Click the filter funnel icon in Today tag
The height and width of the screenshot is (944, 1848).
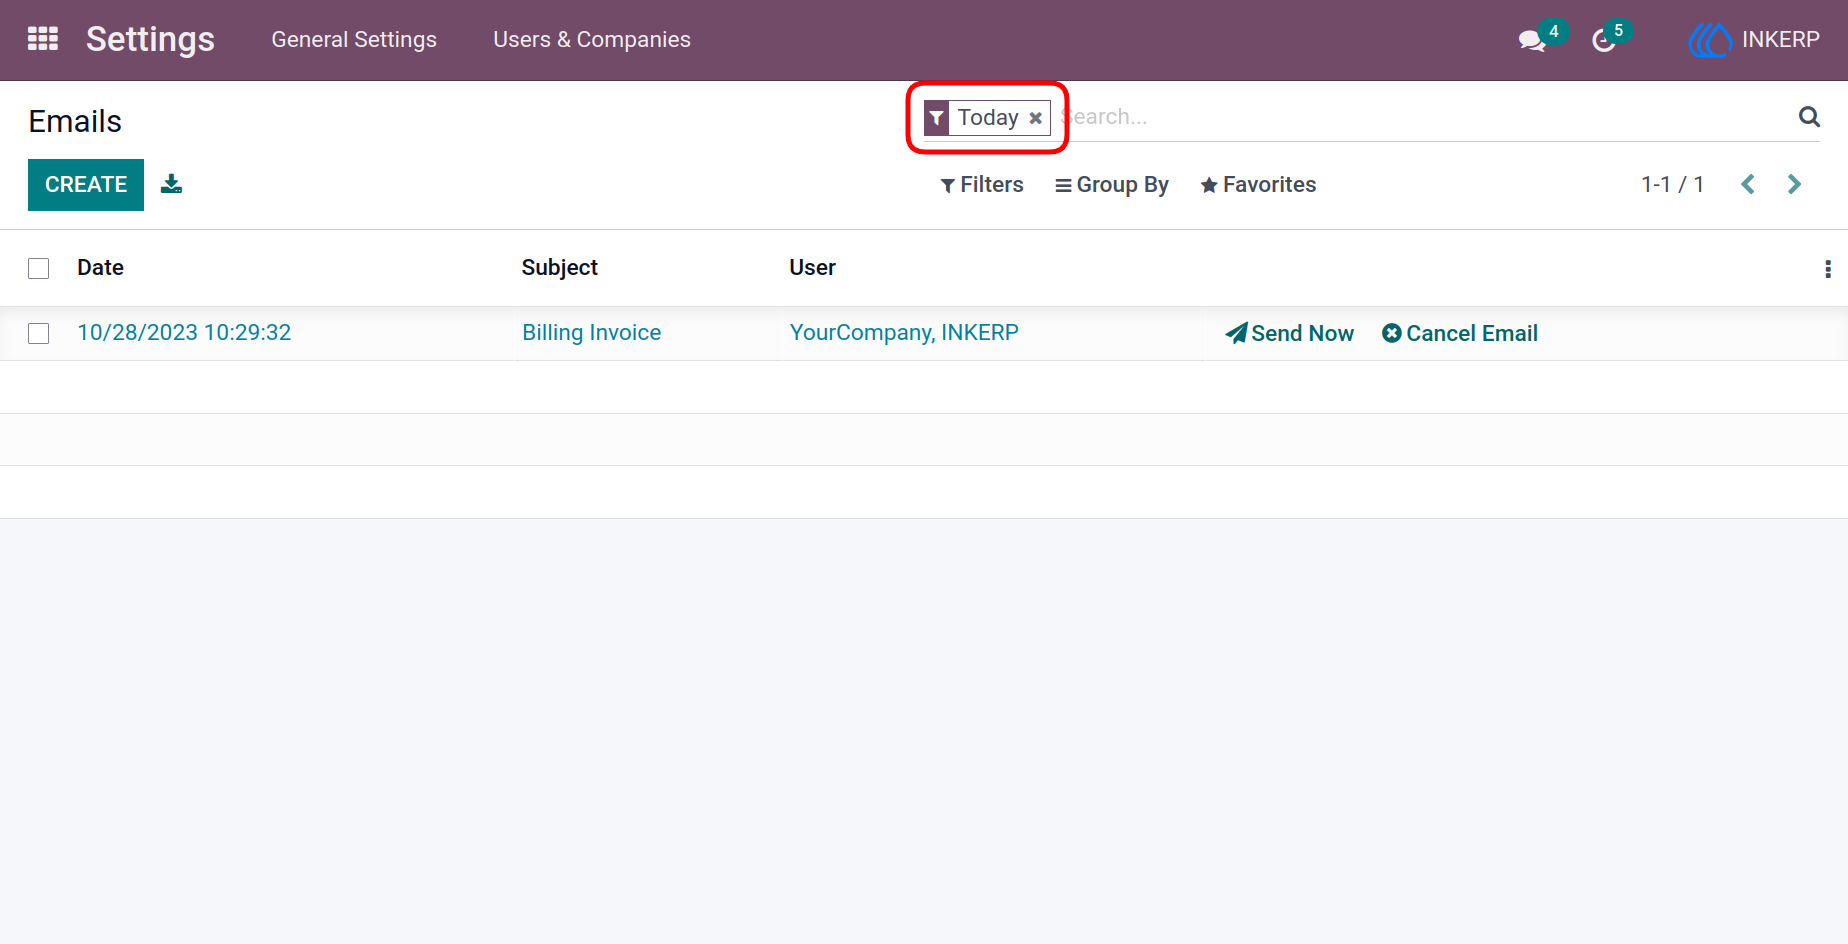pyautogui.click(x=936, y=118)
